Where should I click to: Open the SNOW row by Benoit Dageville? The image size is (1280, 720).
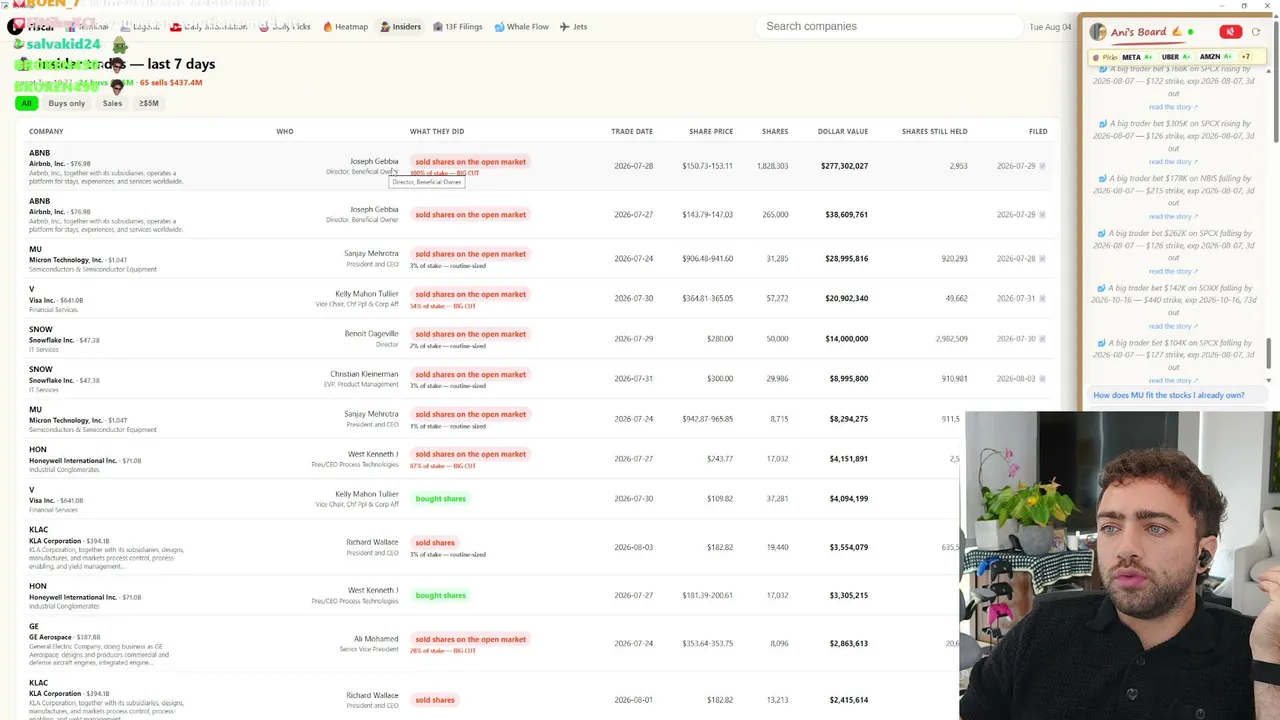click(41, 329)
